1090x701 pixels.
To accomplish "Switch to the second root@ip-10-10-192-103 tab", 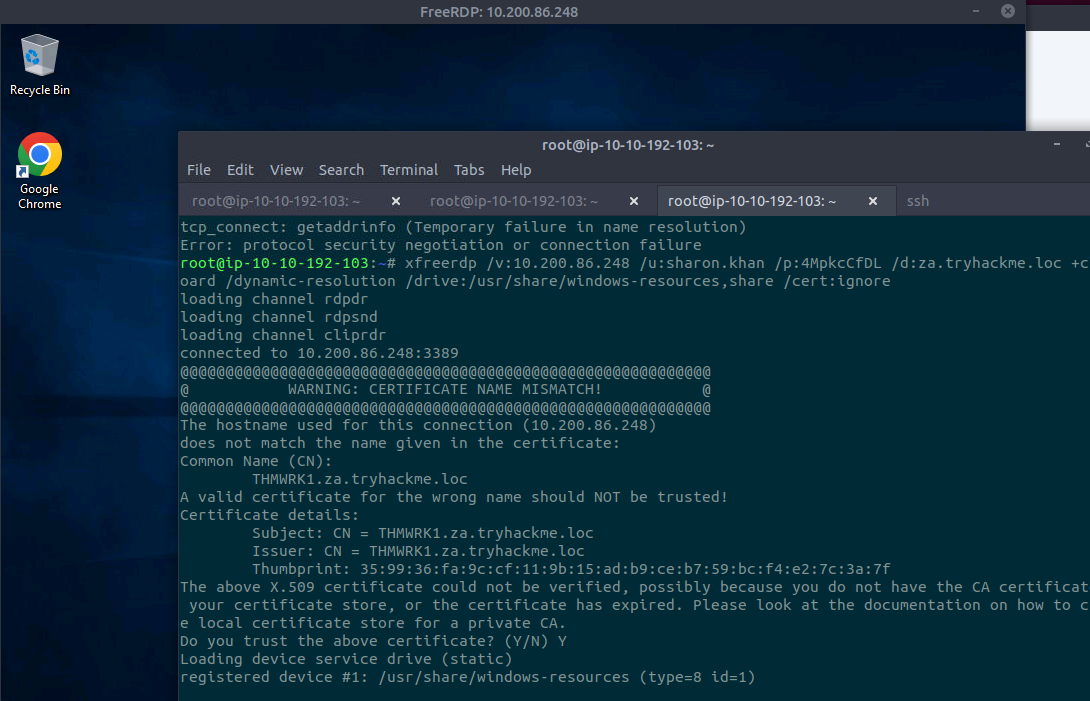I will 514,201.
